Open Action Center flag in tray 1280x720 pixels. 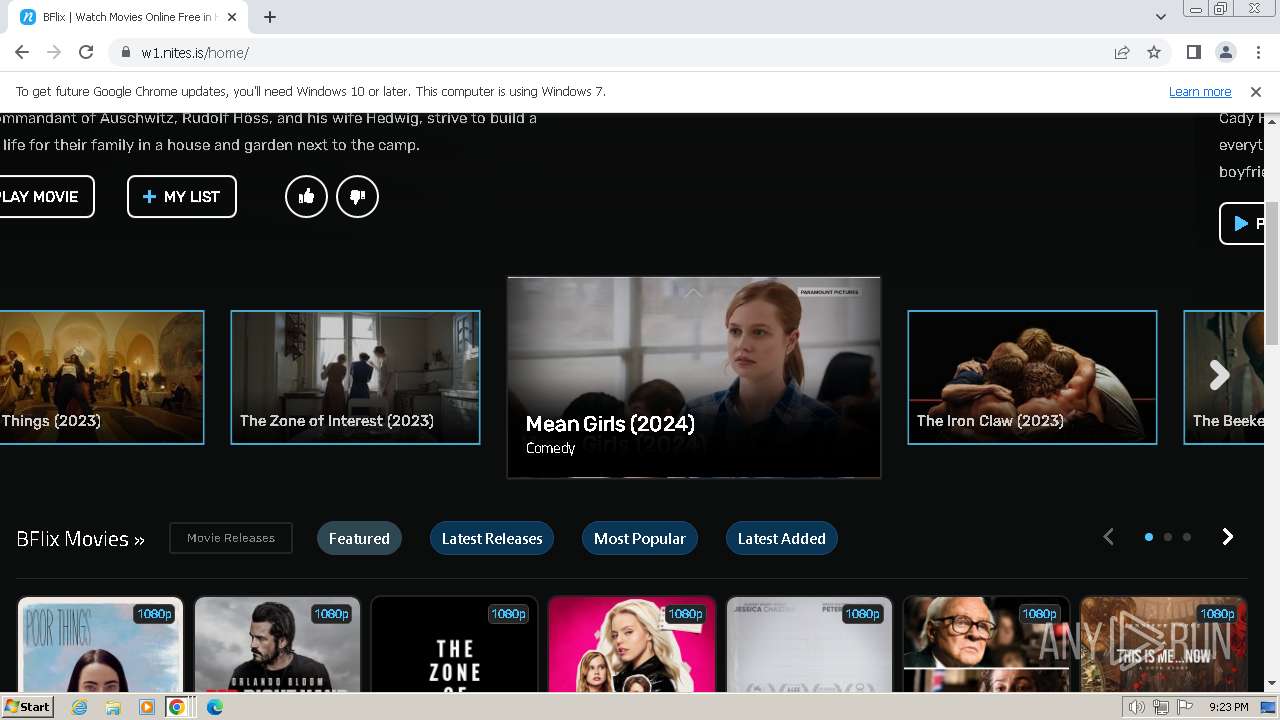click(x=1183, y=707)
